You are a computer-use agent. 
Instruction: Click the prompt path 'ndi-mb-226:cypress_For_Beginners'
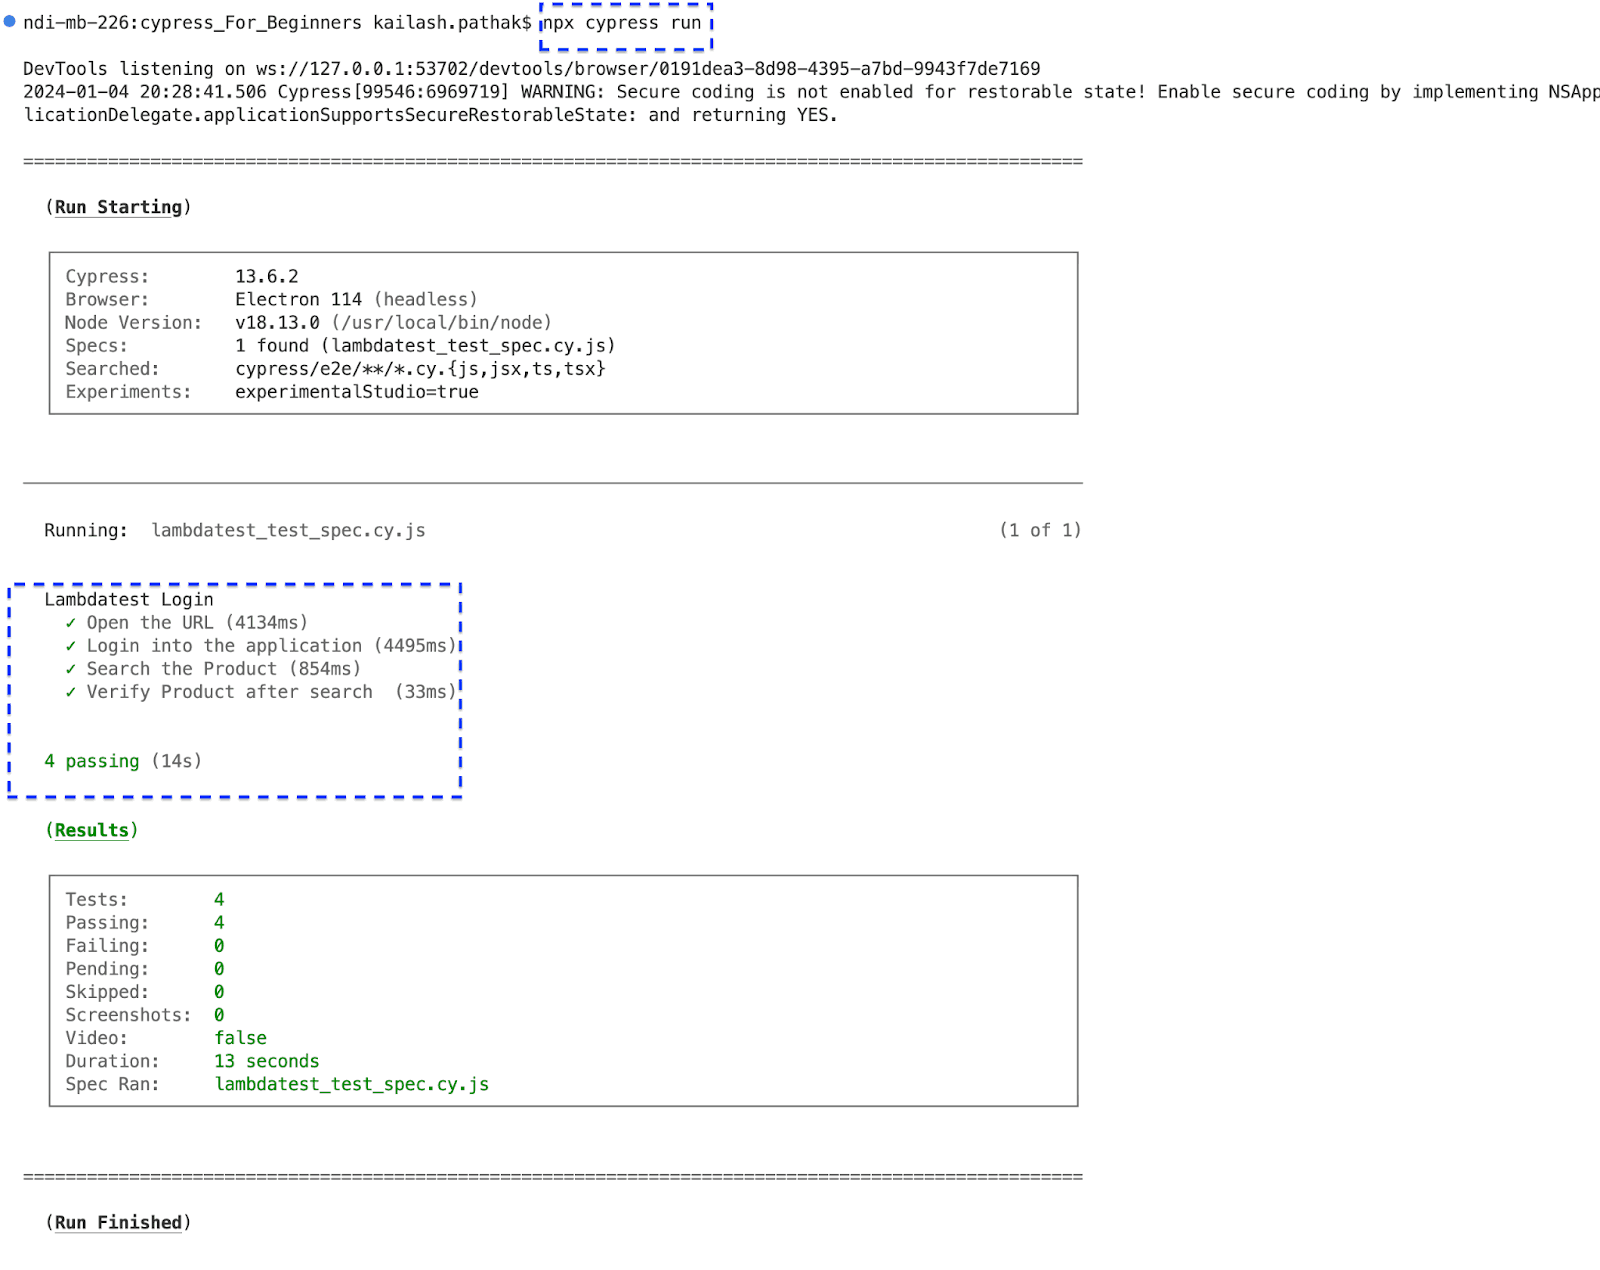[193, 23]
